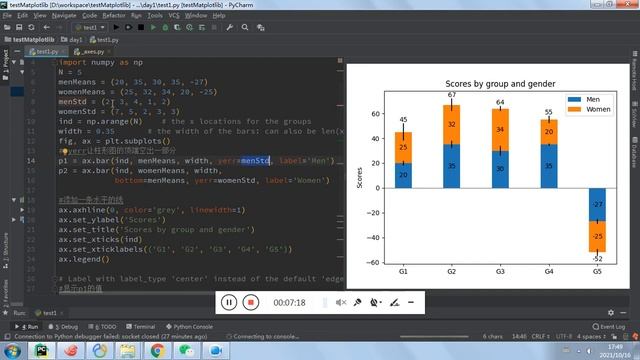Click the 4 spaces indent selector

tap(591, 336)
